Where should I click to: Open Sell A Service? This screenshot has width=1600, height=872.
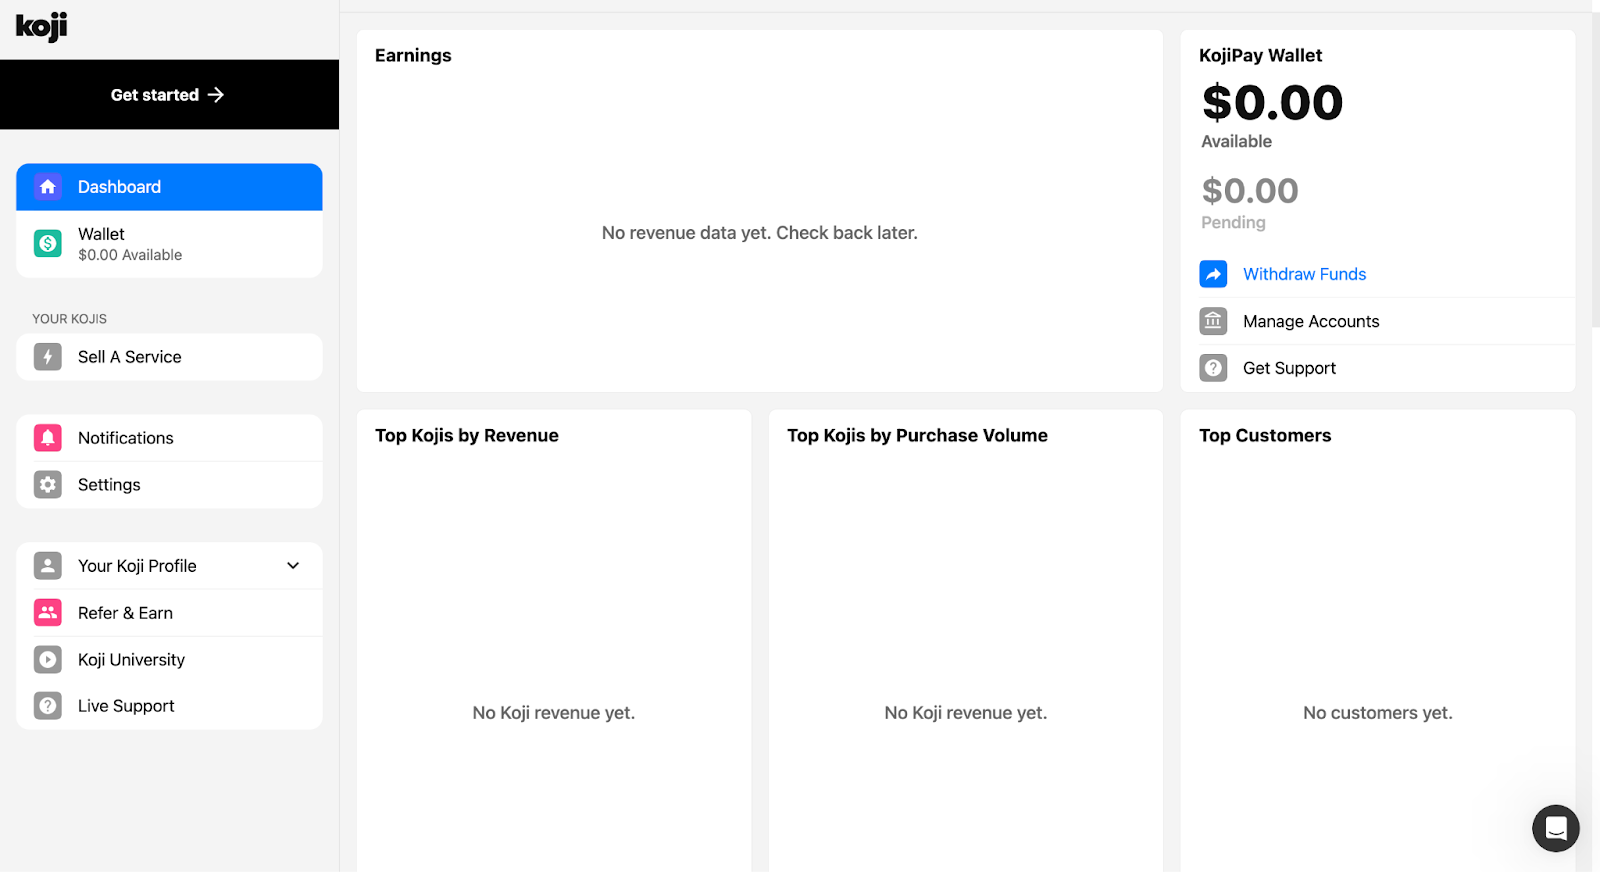(169, 357)
